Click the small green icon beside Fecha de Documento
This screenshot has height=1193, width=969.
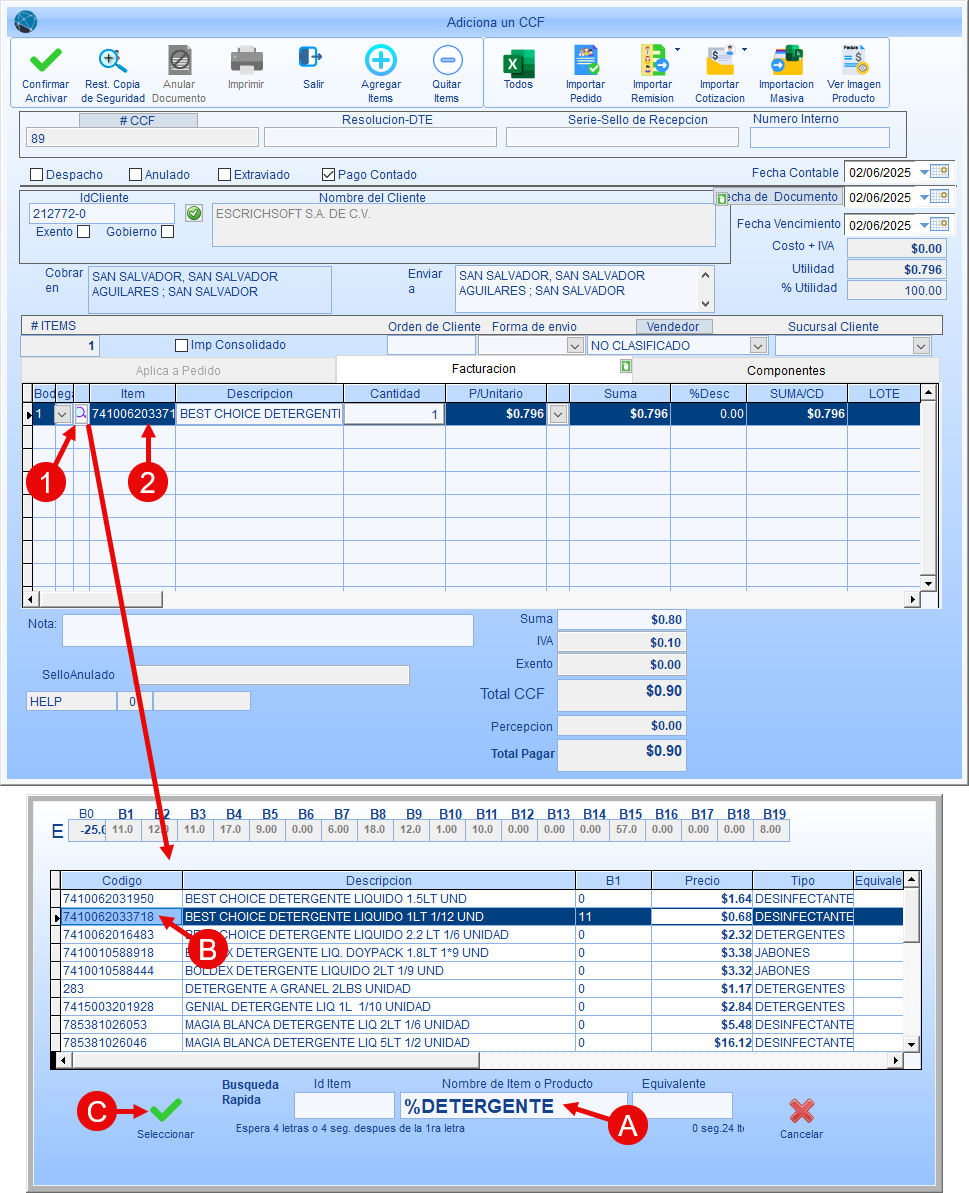click(722, 199)
